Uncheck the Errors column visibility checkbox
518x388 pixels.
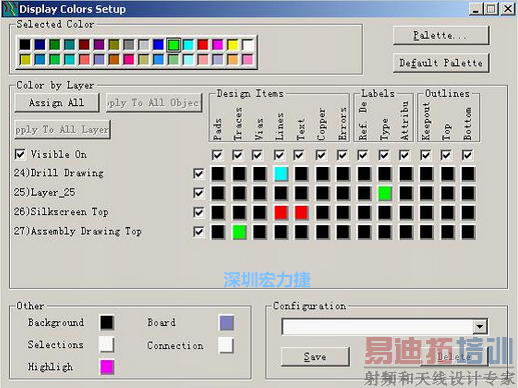point(342,155)
